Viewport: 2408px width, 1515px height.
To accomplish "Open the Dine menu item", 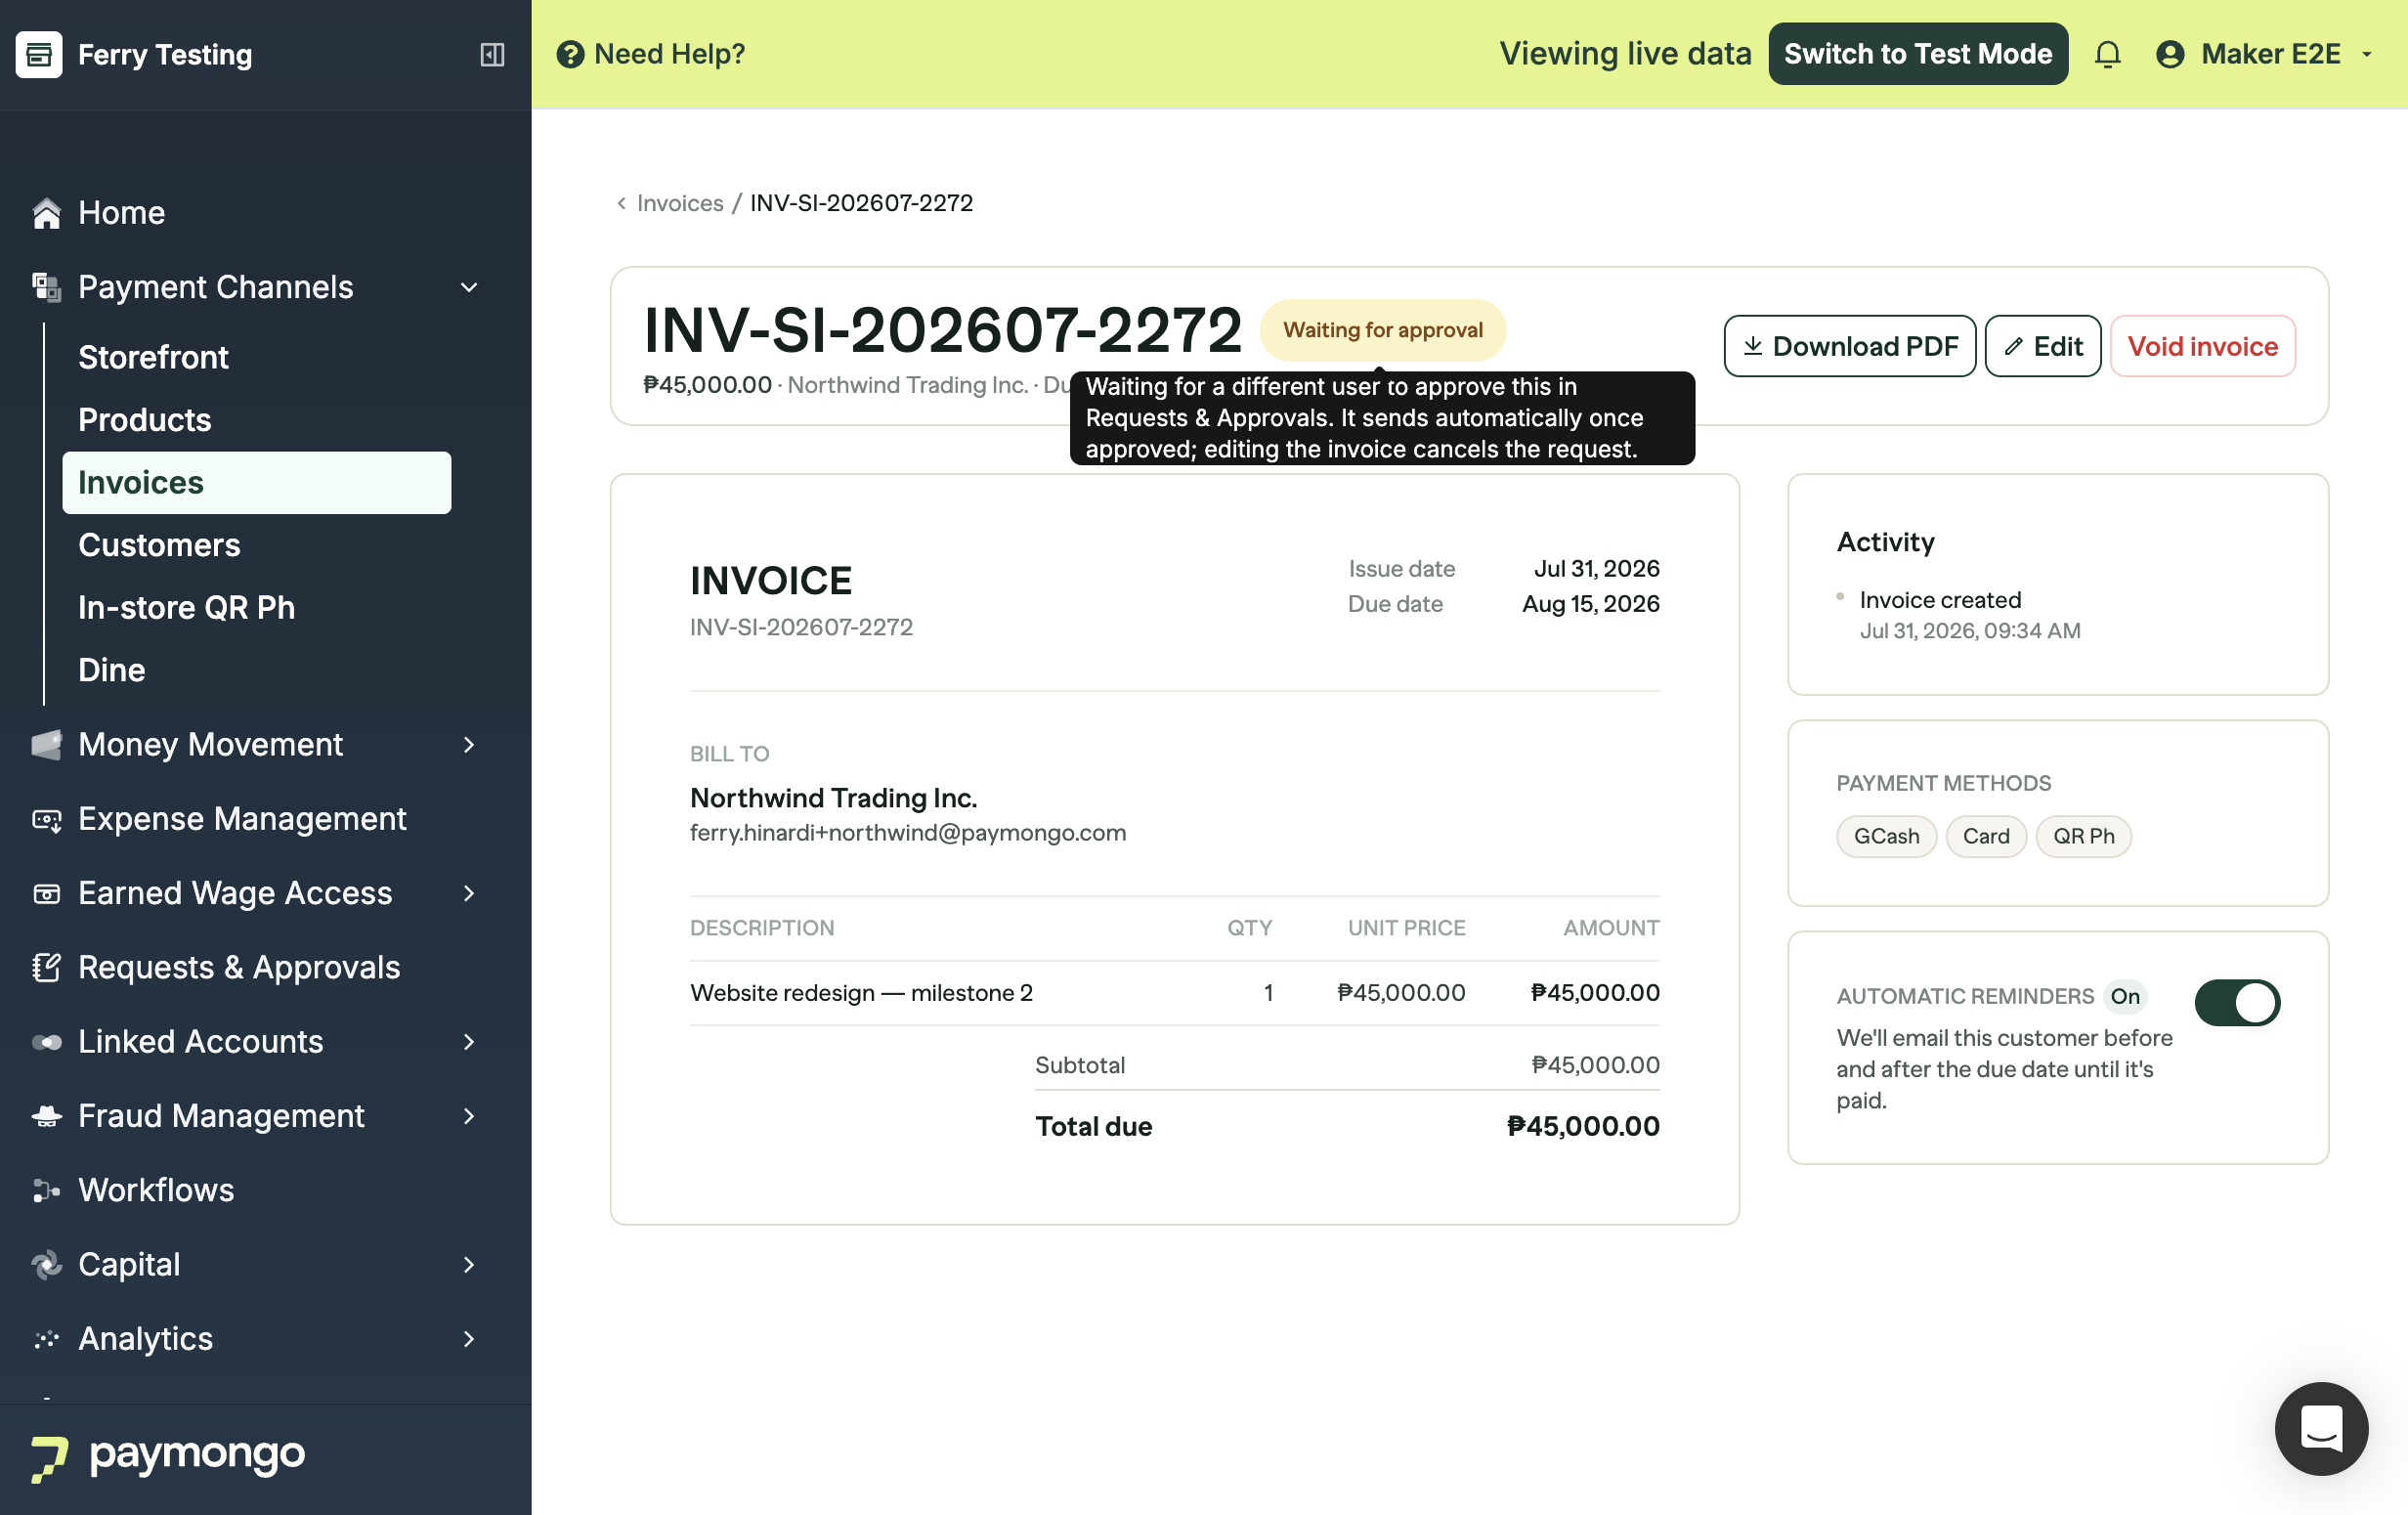I will pos(257,670).
